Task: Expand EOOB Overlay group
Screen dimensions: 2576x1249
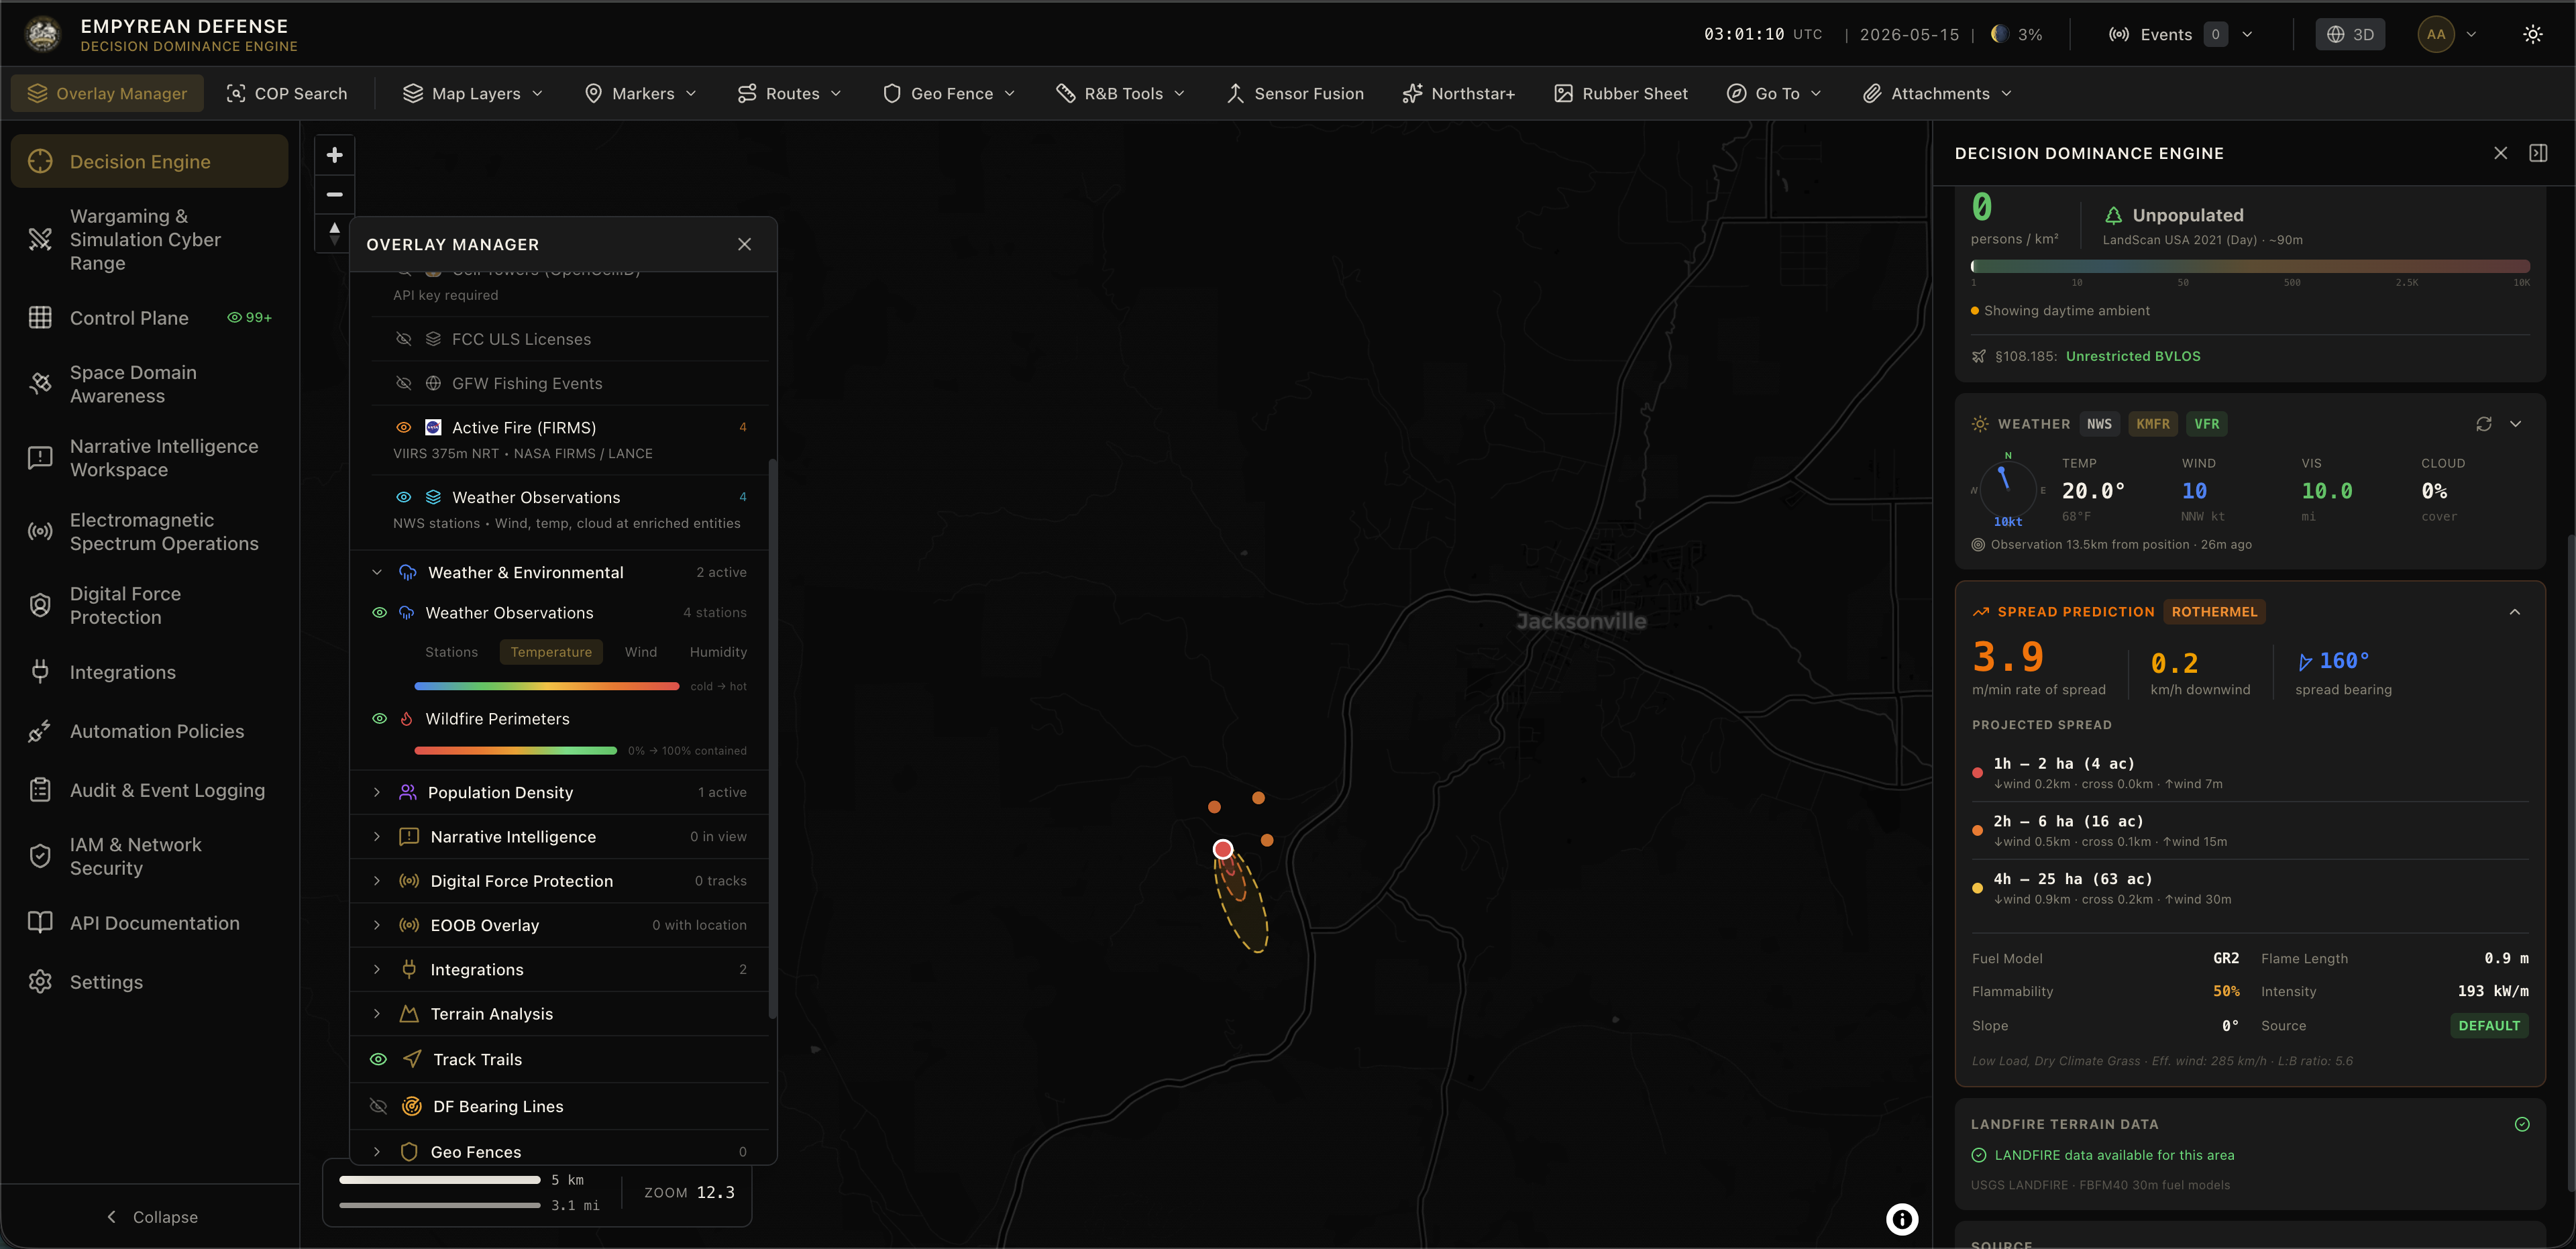Action: click(x=377, y=925)
